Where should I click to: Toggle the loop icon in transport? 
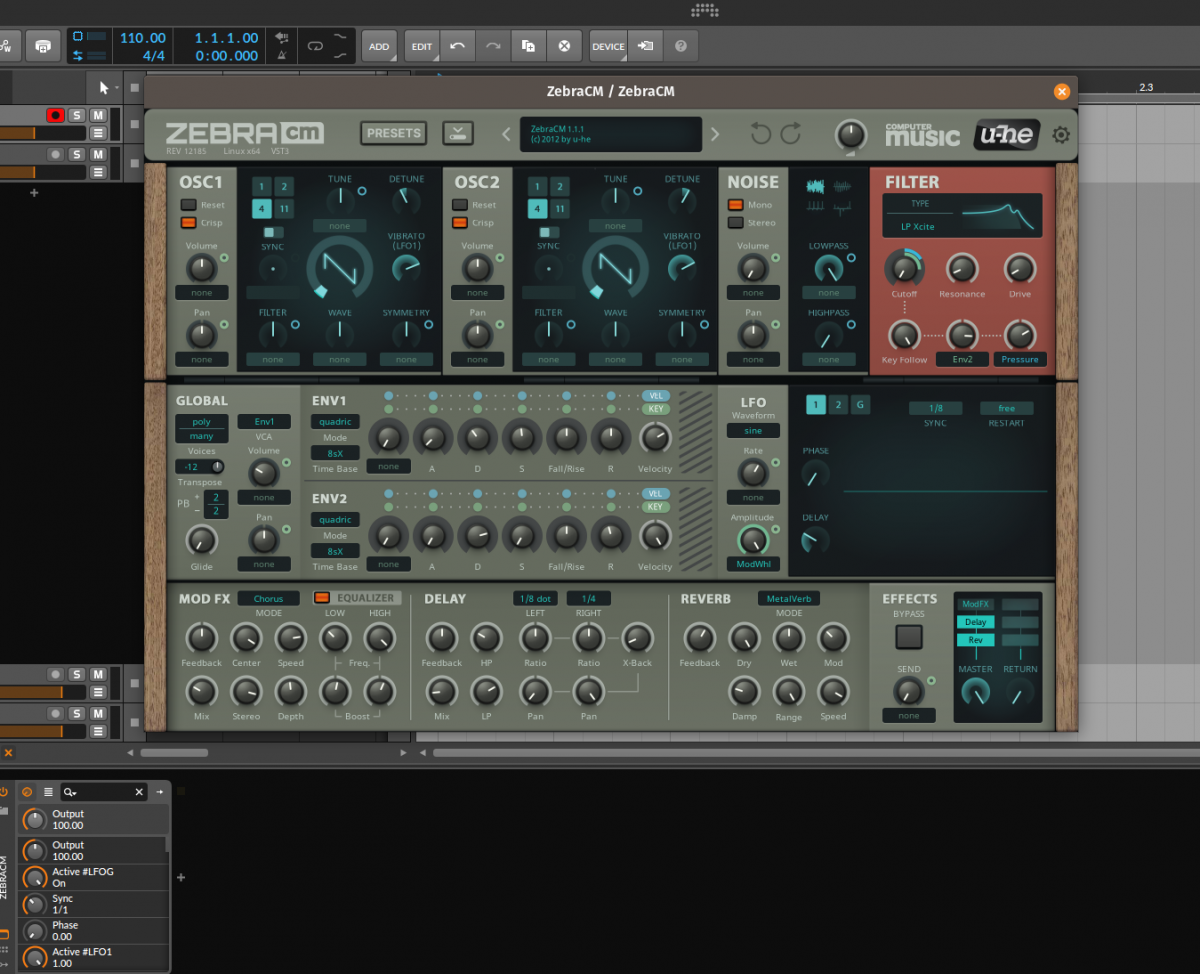click(x=315, y=46)
